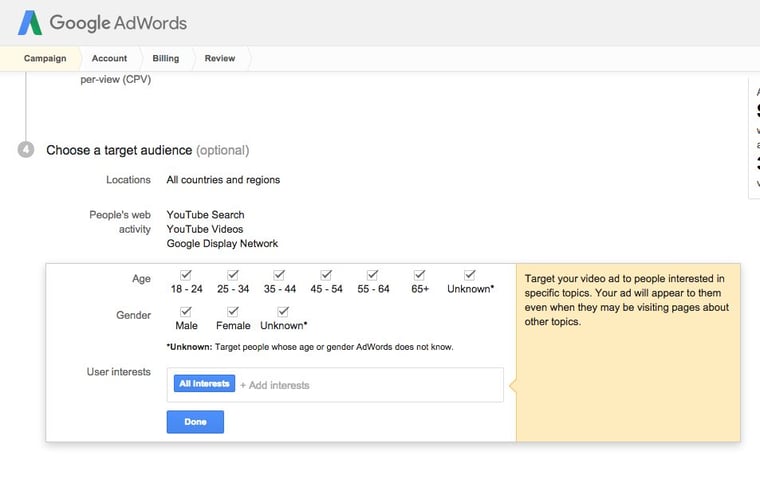
Task: Deselect the 65+ age checkbox
Action: point(419,275)
